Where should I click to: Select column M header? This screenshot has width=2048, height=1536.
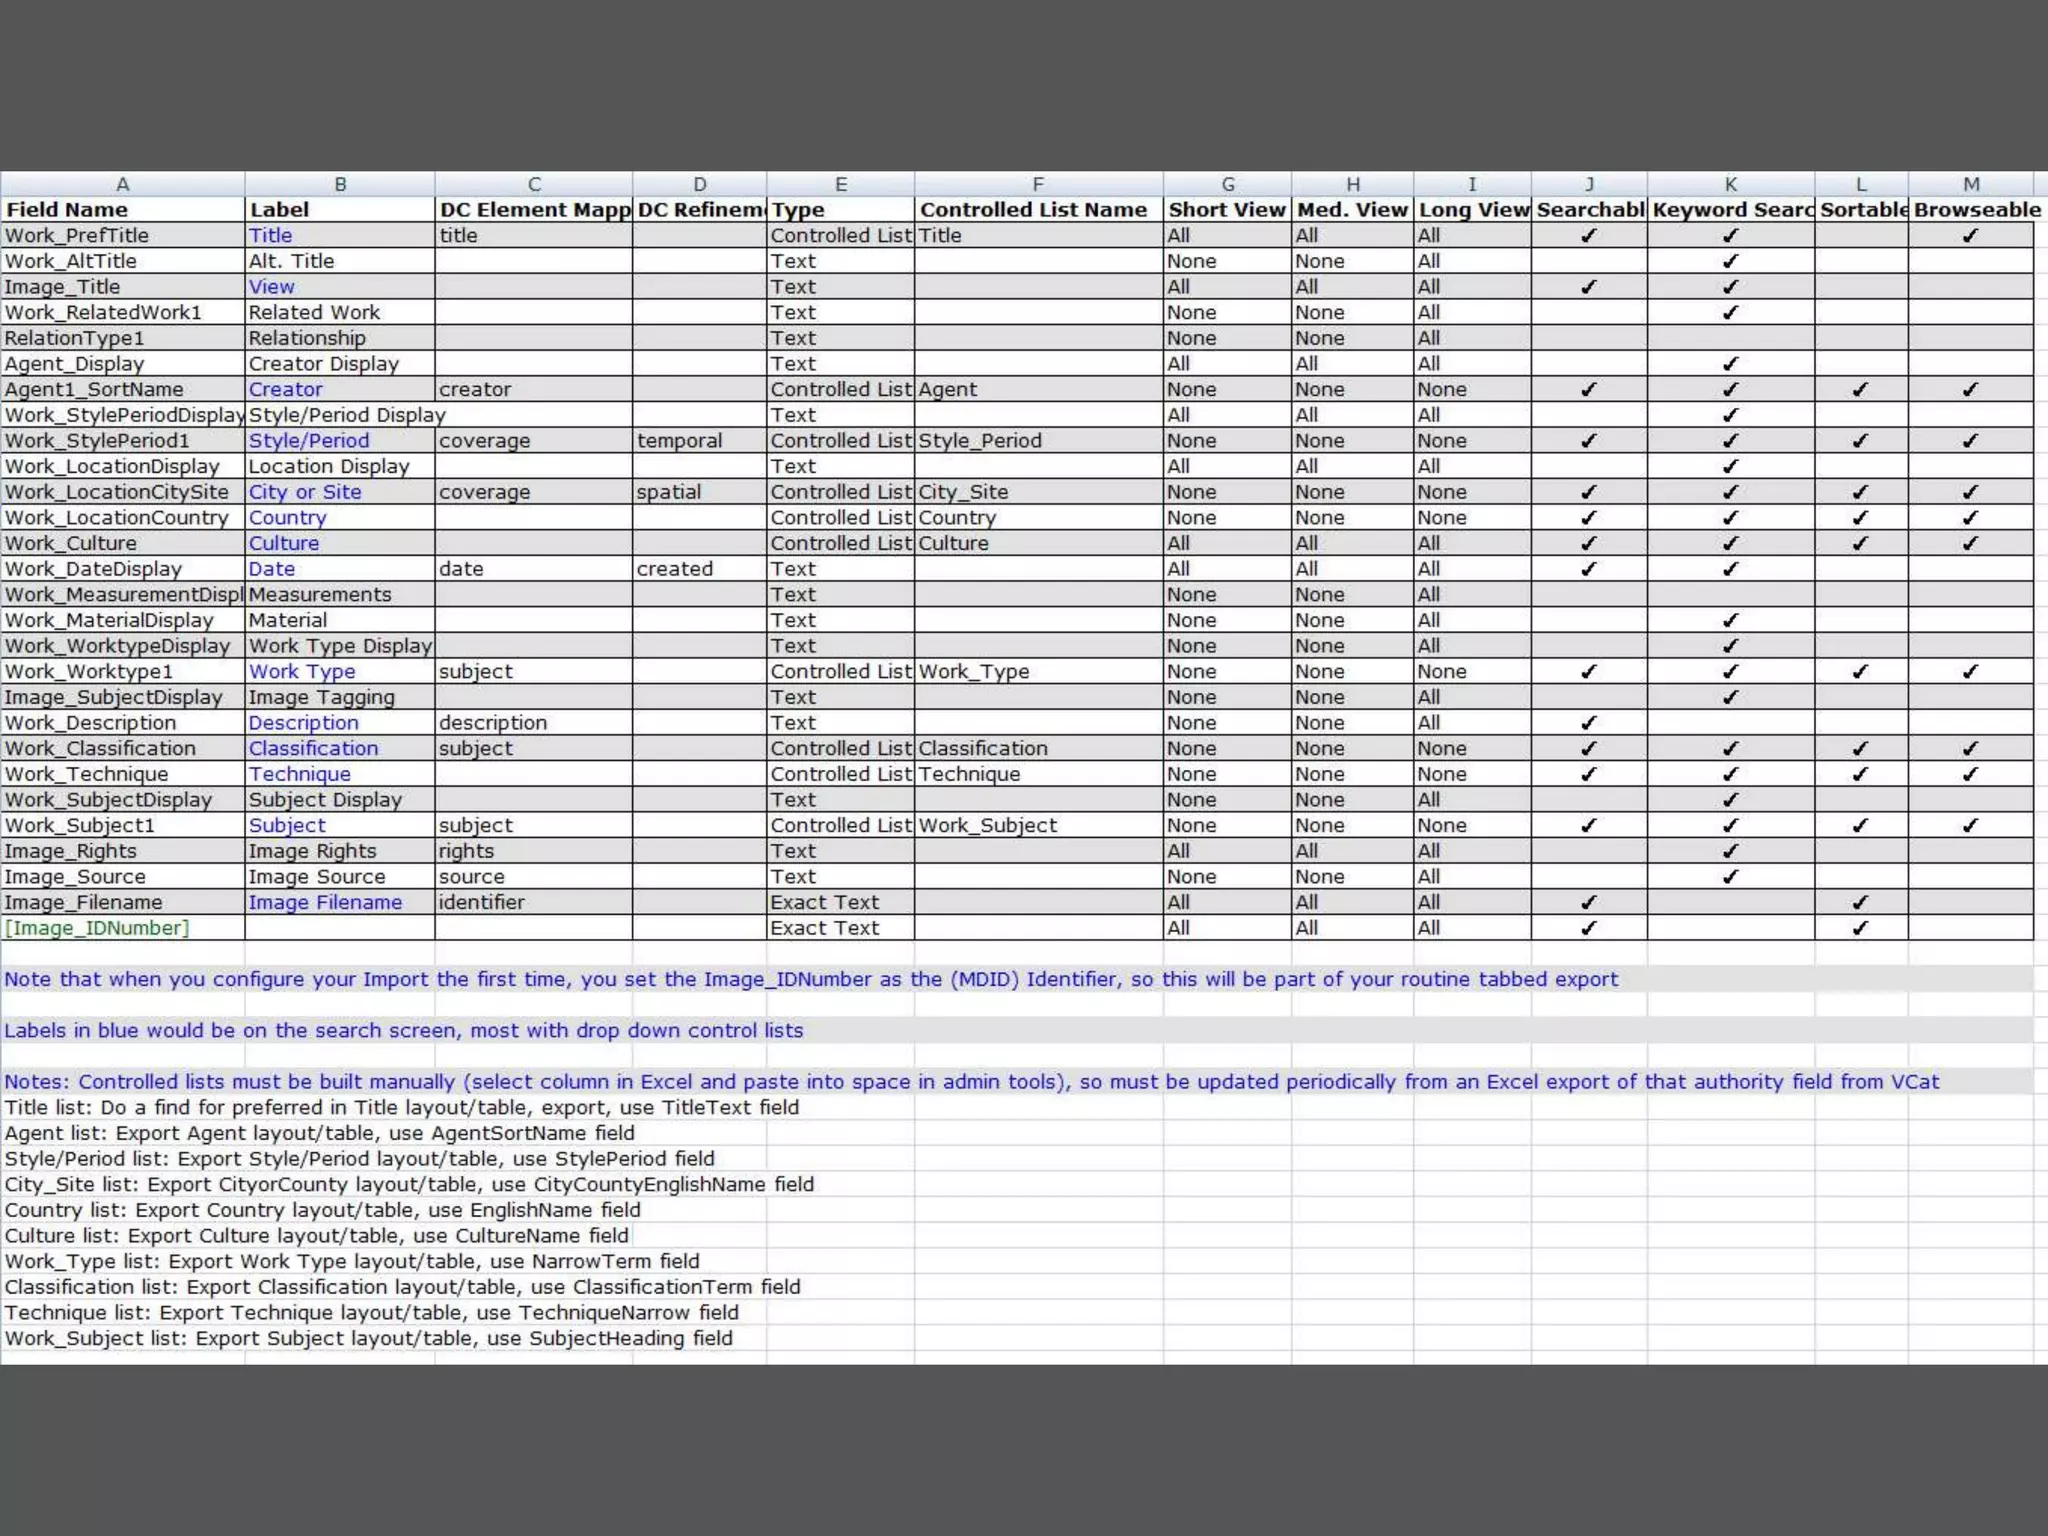pyautogui.click(x=1970, y=184)
